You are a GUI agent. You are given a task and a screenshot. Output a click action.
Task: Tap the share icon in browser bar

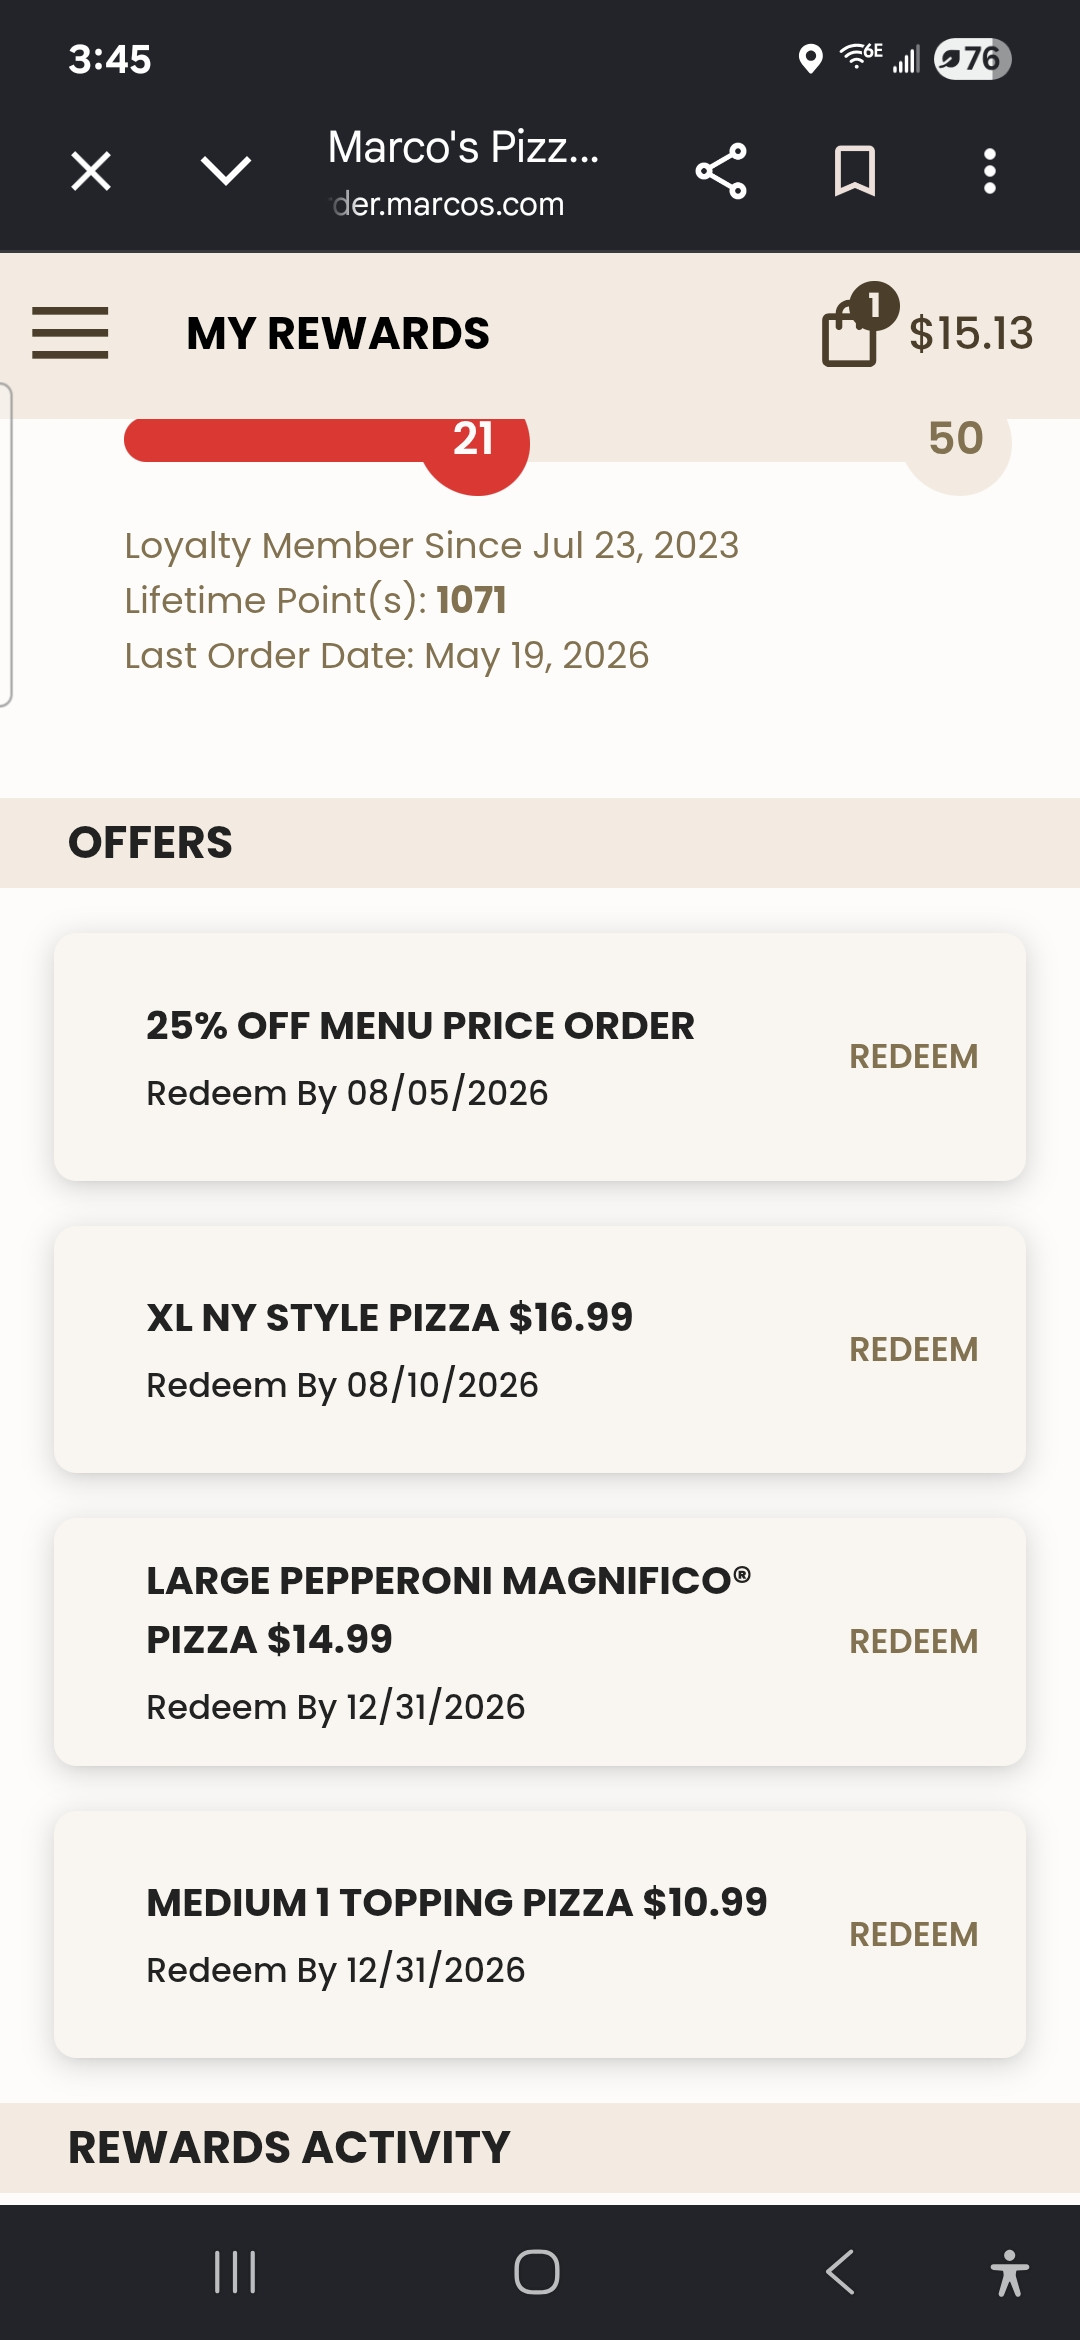(x=721, y=171)
